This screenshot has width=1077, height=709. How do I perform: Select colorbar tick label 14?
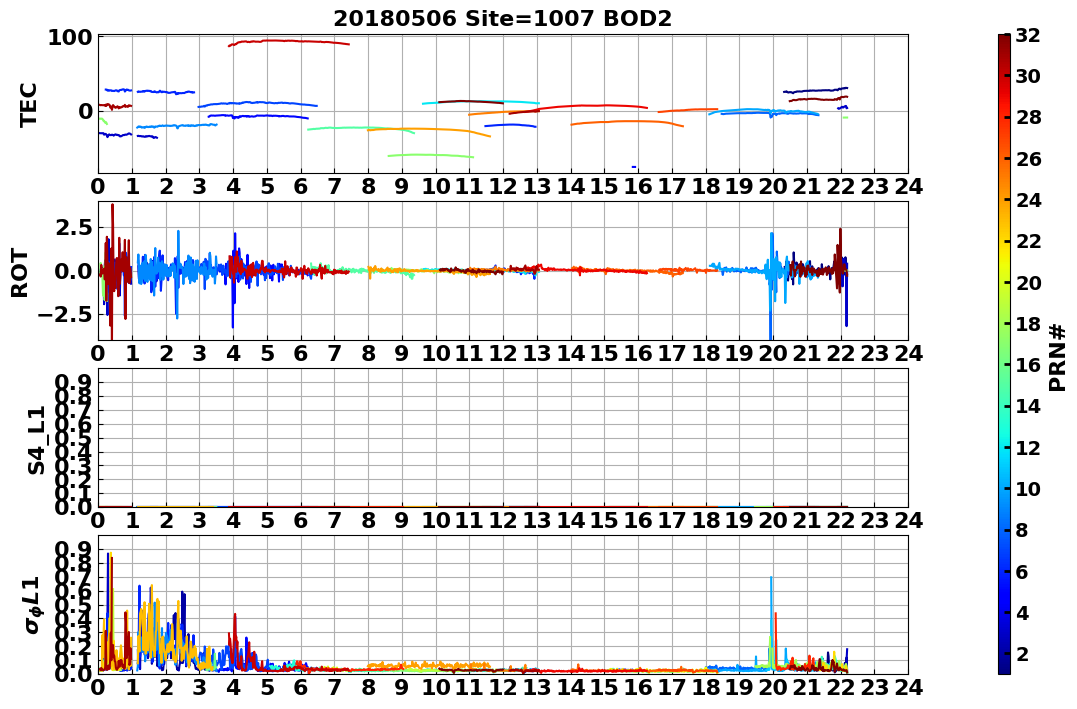pos(1028,406)
